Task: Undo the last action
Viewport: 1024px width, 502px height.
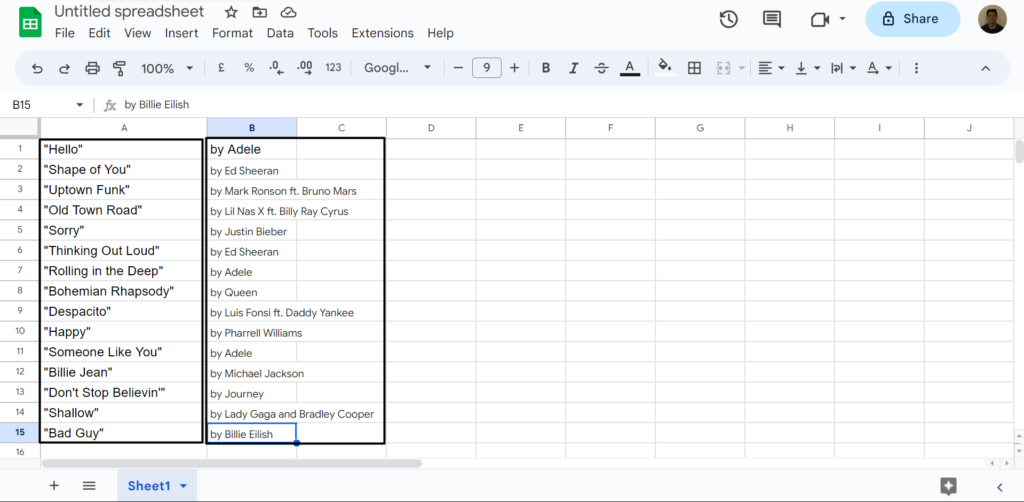Action: 37,68
